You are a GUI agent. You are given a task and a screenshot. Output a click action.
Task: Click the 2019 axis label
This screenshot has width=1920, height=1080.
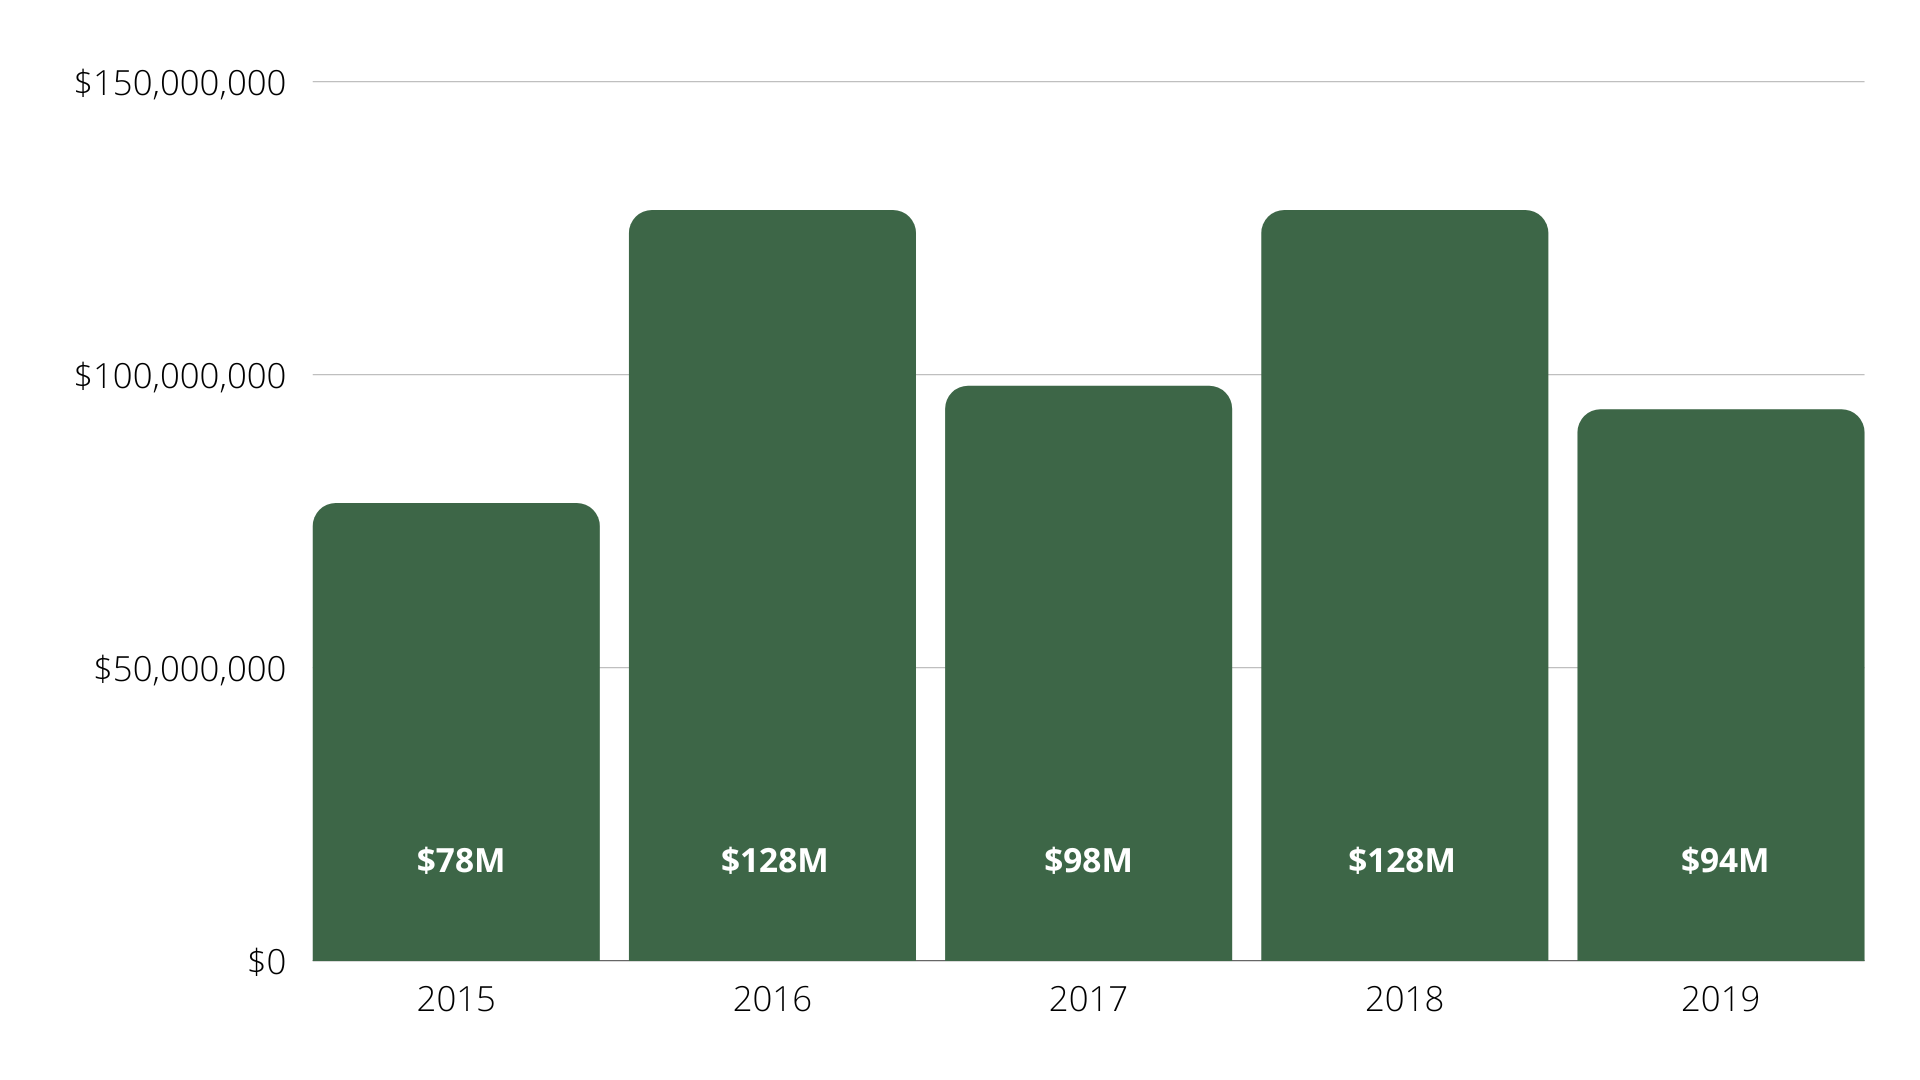point(1721,1000)
